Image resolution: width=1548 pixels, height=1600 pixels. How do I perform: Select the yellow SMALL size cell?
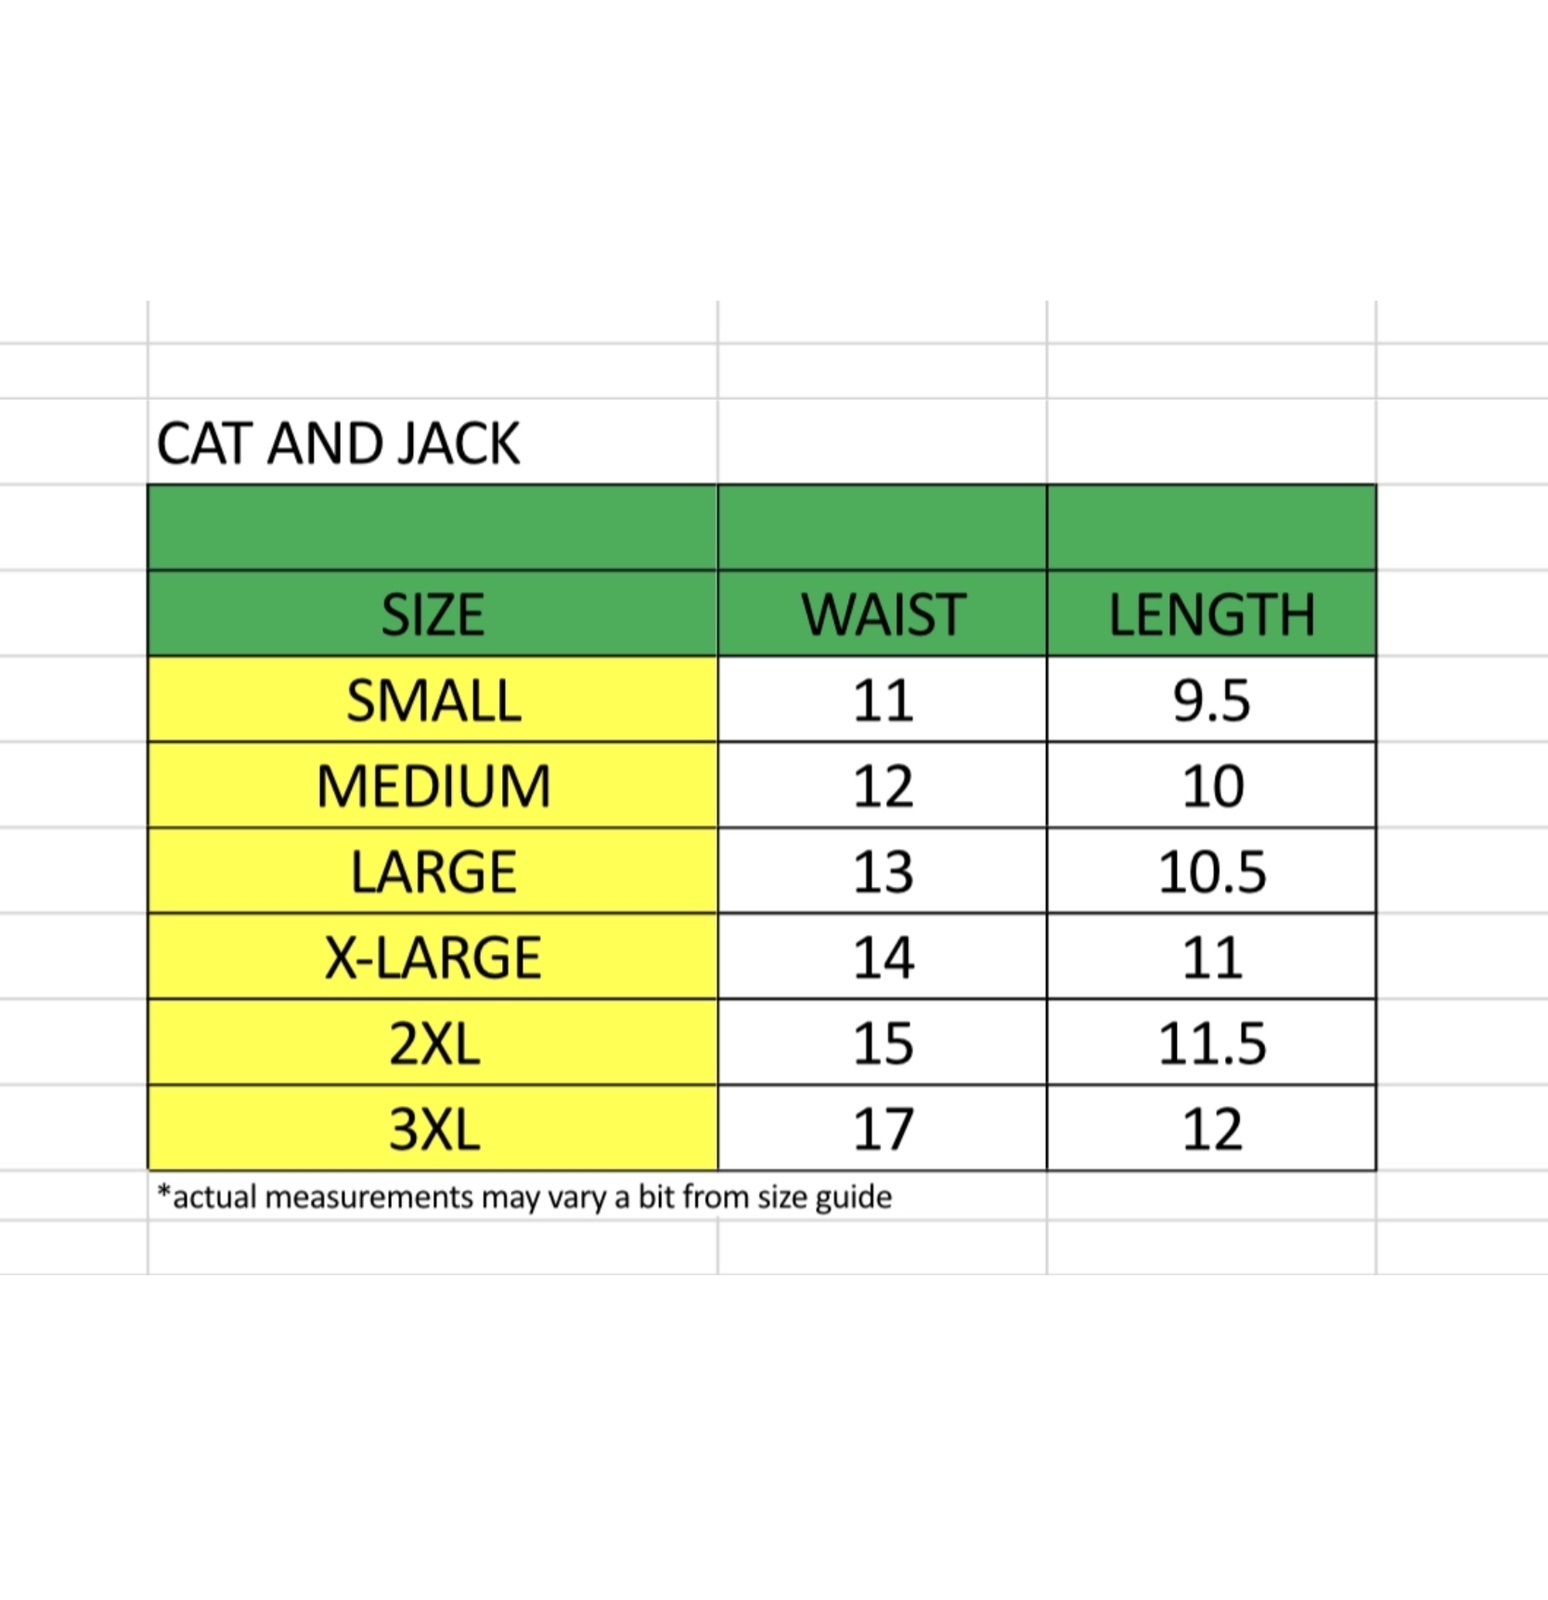pos(432,700)
